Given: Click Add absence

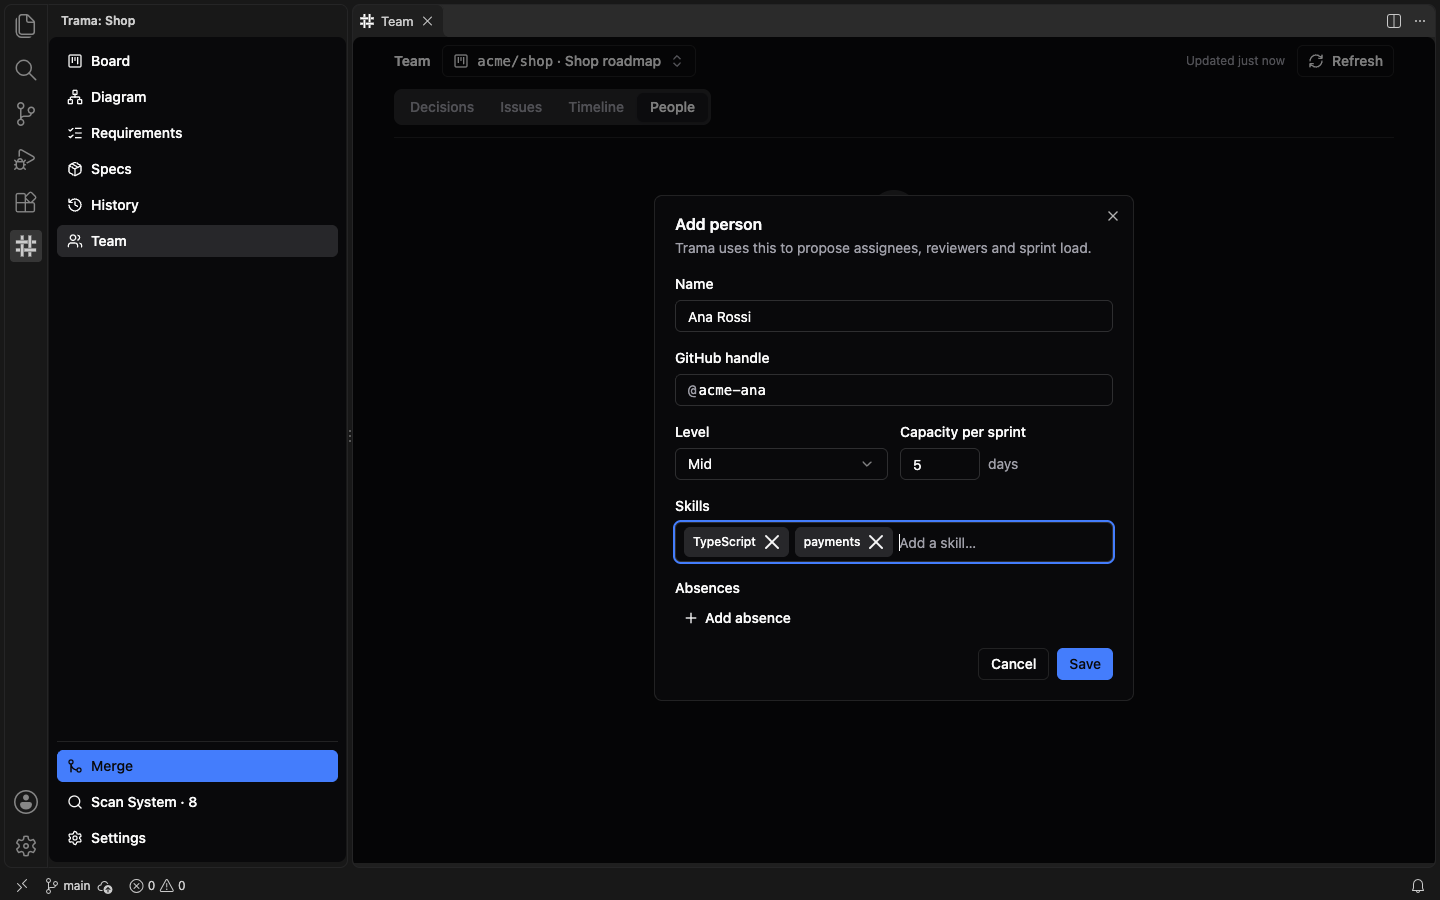Looking at the screenshot, I should click(x=738, y=618).
